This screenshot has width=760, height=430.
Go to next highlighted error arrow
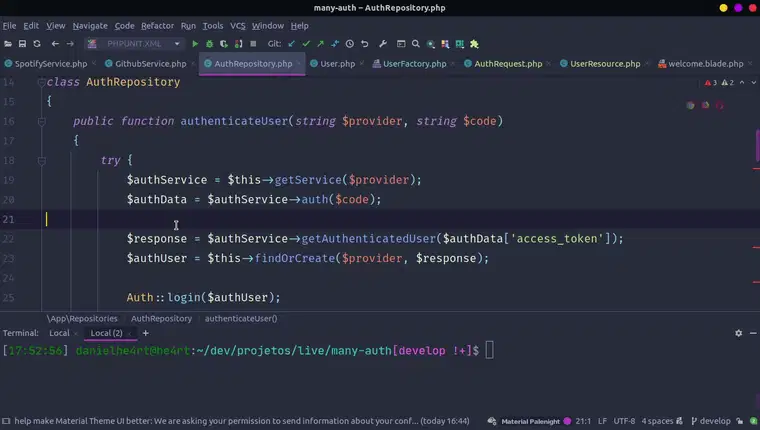click(753, 82)
